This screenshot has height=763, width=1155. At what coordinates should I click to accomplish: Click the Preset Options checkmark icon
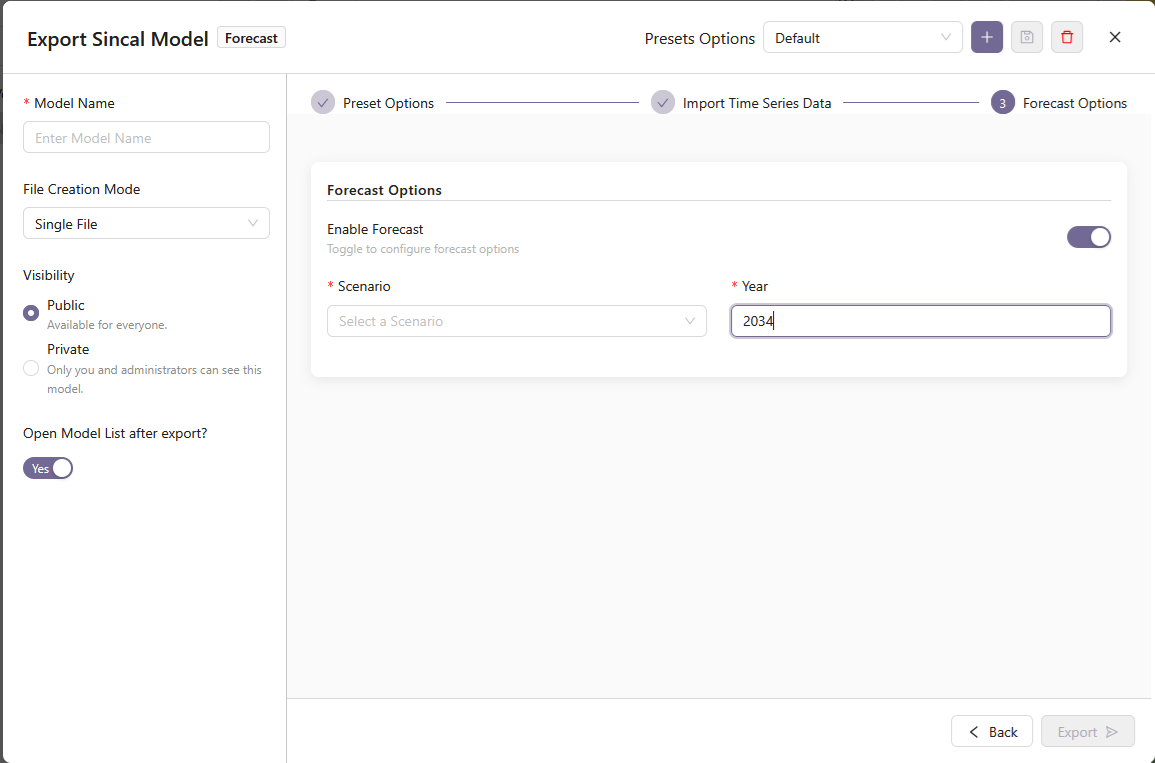point(323,103)
